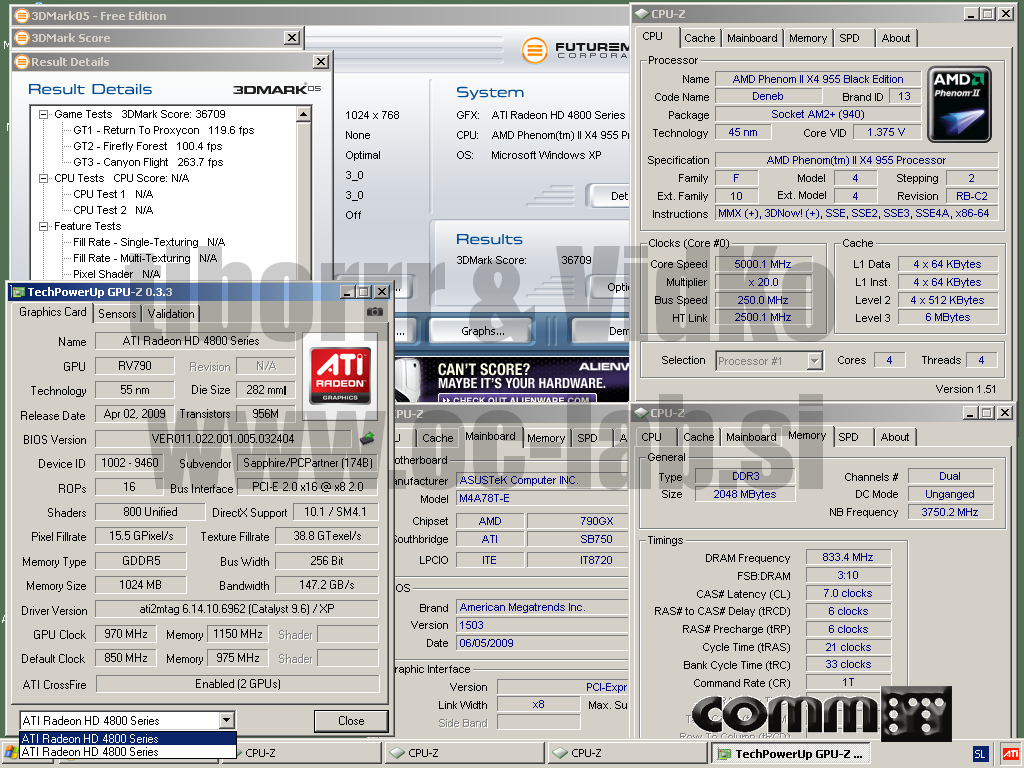Open Cache tab in Mainboard CPU-Z window

point(437,438)
